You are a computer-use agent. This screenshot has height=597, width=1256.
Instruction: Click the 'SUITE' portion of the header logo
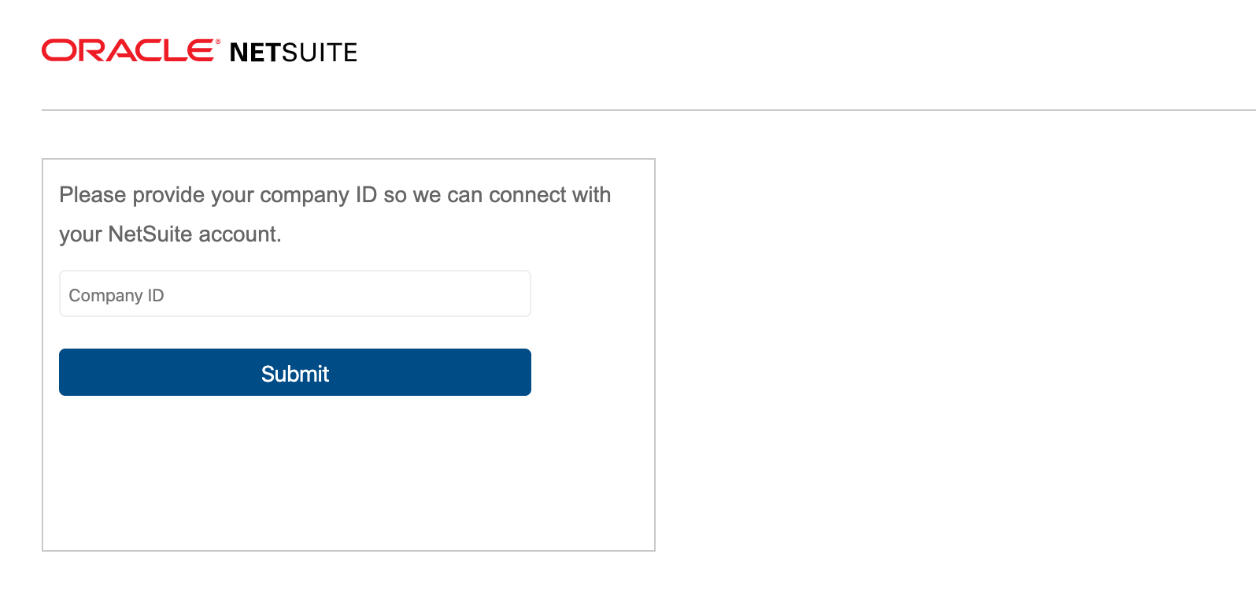click(320, 53)
